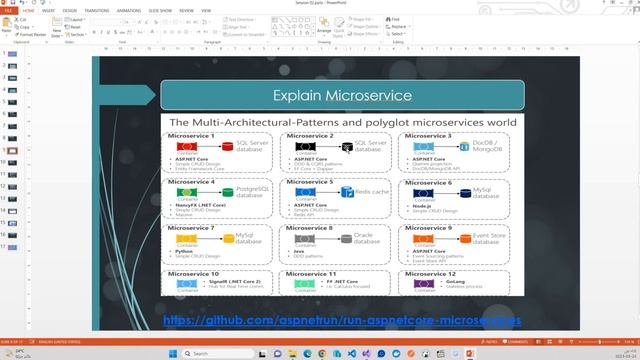Click the Numbering list icon
The image size is (640, 360).
176,22
